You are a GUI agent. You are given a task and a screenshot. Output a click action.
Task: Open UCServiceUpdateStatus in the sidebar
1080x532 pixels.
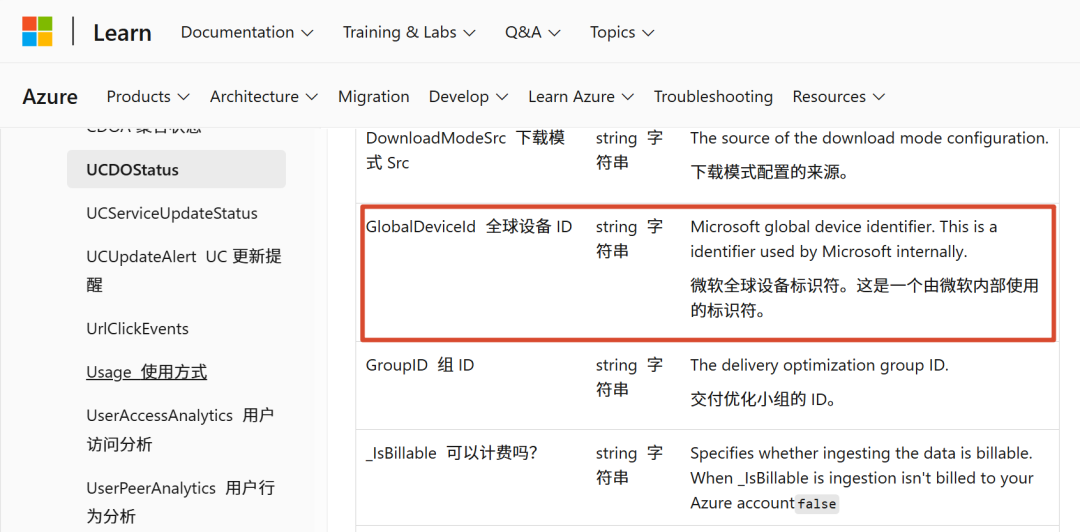coord(172,214)
